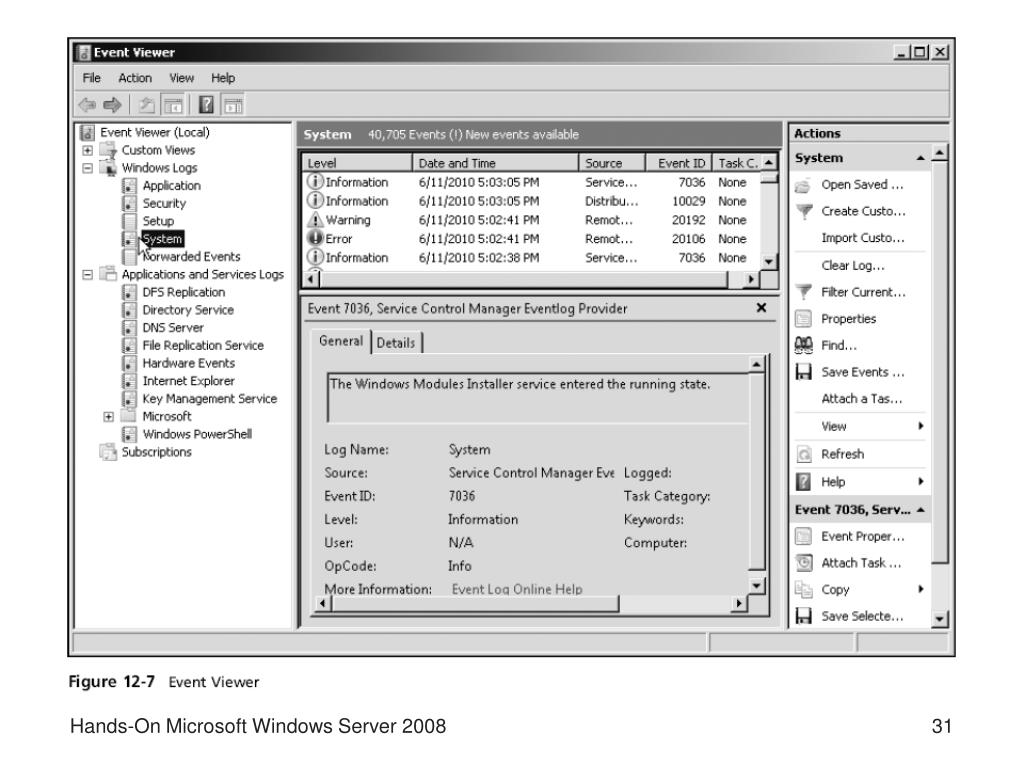The image size is (1024, 768).
Task: Select the Key Management Service log
Action: 210,399
